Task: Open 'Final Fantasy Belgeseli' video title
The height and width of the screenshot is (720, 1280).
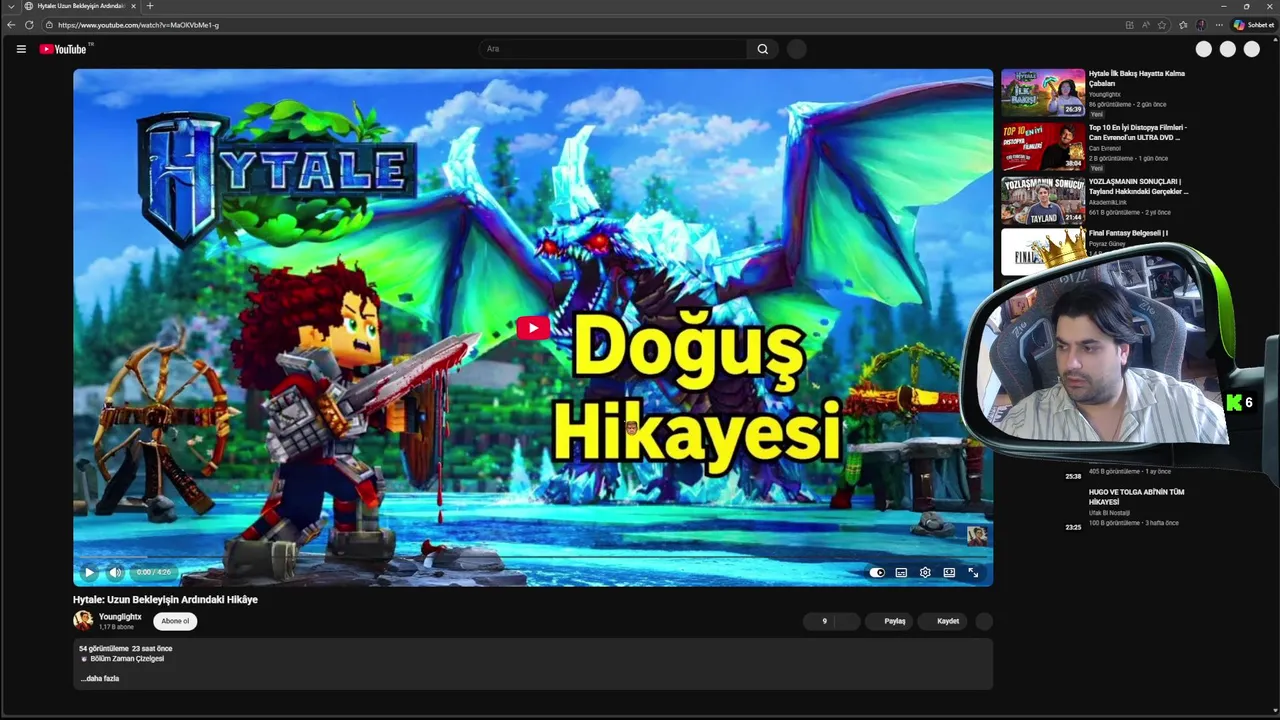Action: tap(1128, 233)
